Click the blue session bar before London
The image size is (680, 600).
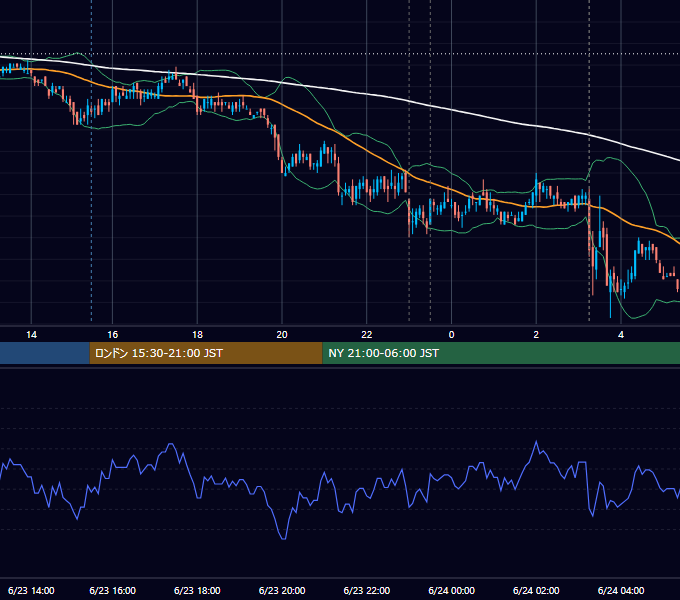tap(45, 353)
